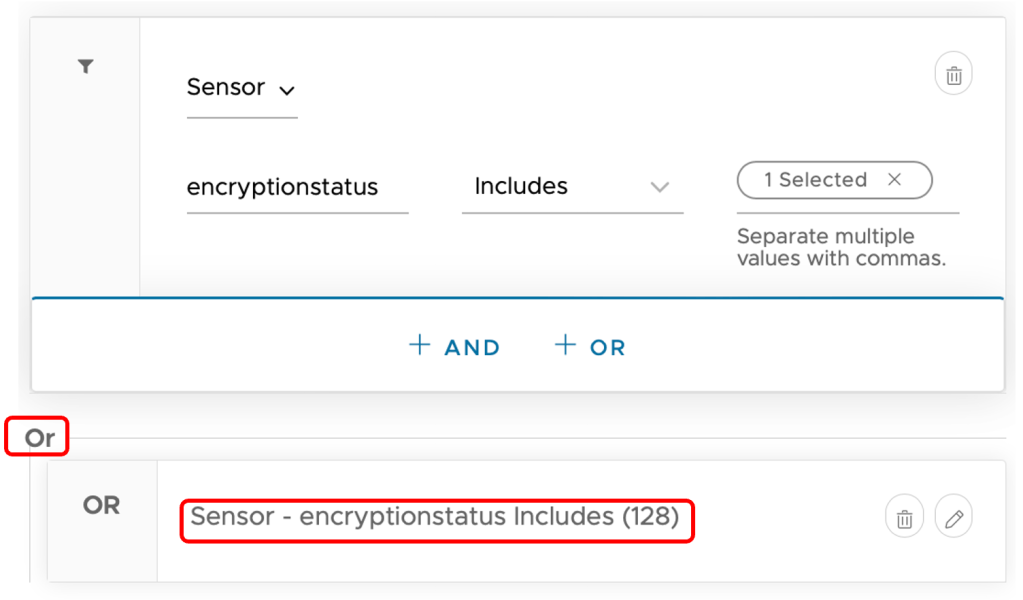The height and width of the screenshot is (600, 1023).
Task: Delete the saved encryptionstatus Includes (128) rule
Action: pos(904,518)
